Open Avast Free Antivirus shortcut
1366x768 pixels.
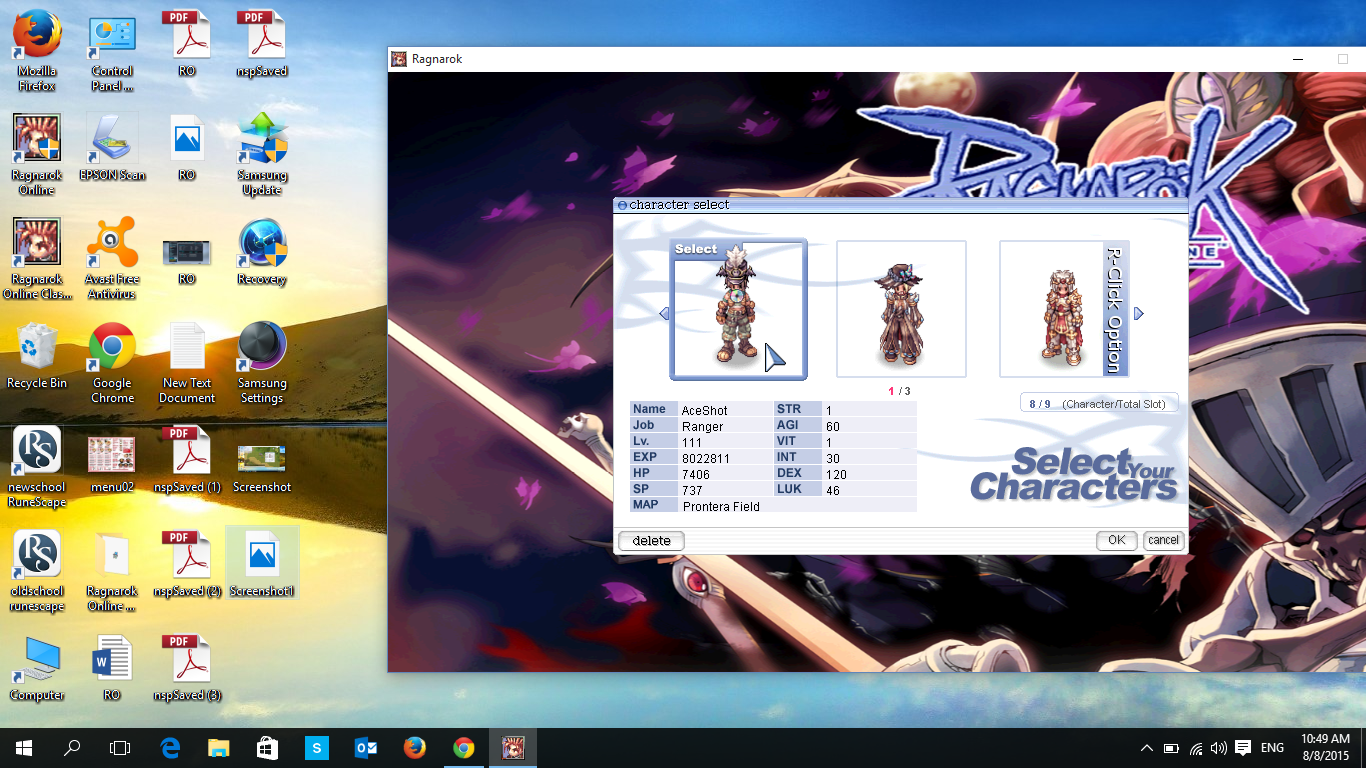112,258
